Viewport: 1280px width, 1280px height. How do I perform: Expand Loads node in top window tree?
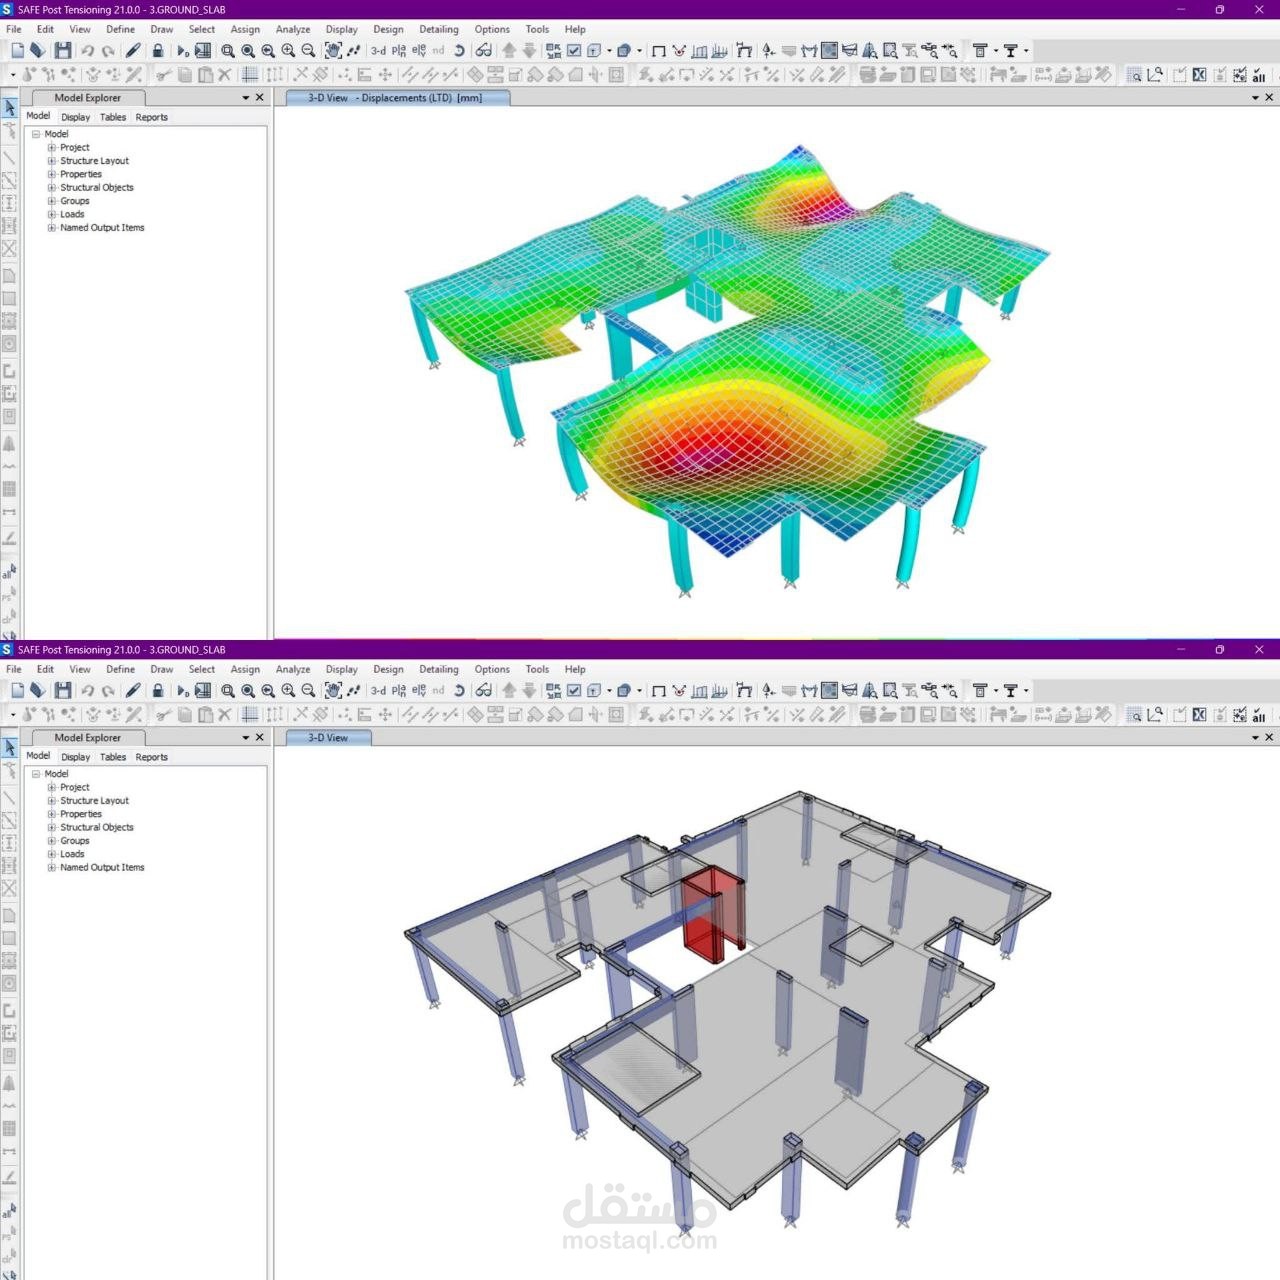pos(52,214)
